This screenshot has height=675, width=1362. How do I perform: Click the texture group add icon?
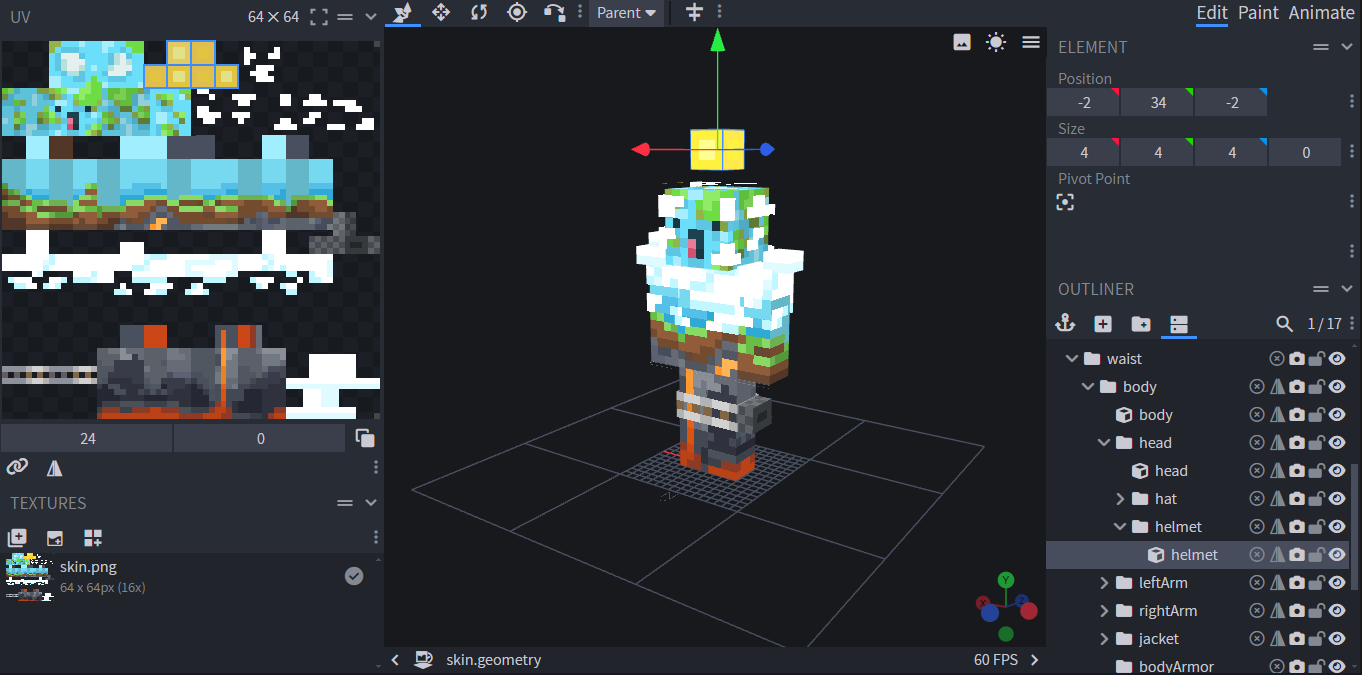[x=93, y=538]
